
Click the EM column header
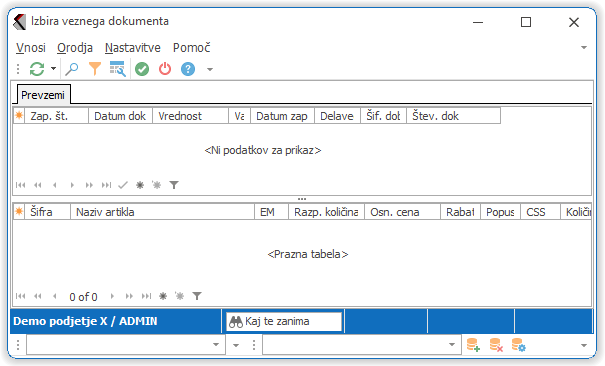coord(272,212)
